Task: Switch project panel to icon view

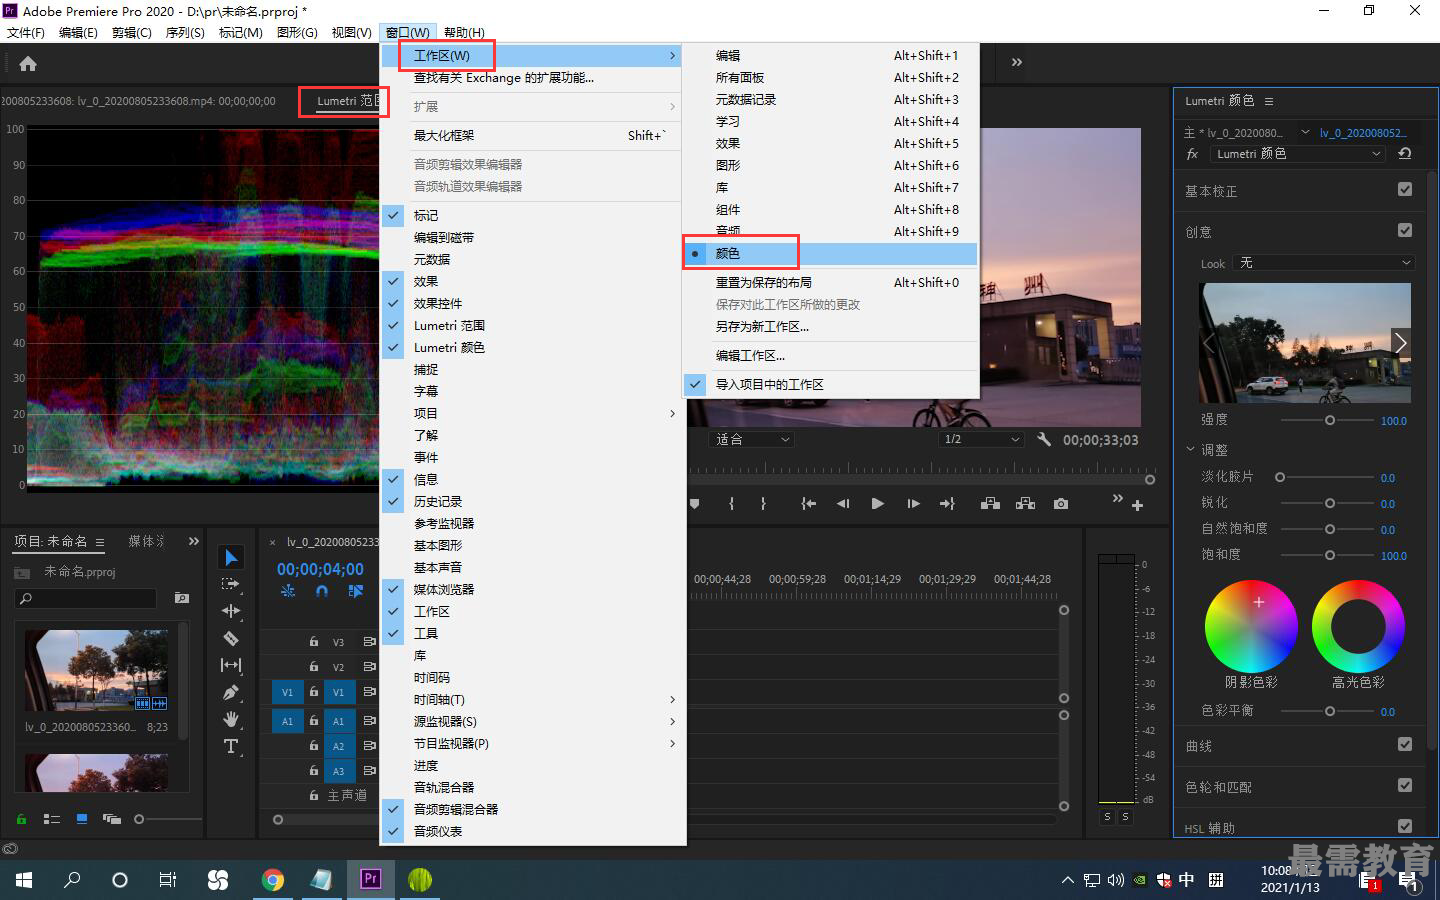Action: [x=82, y=819]
